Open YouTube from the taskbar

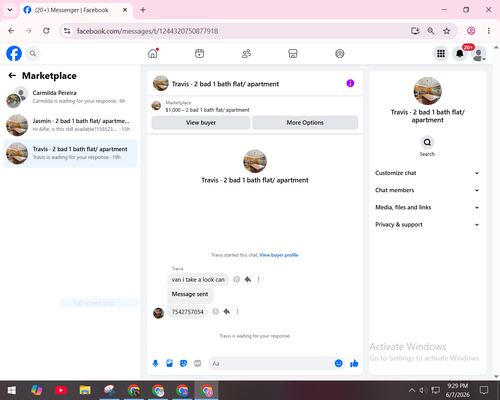61,390
